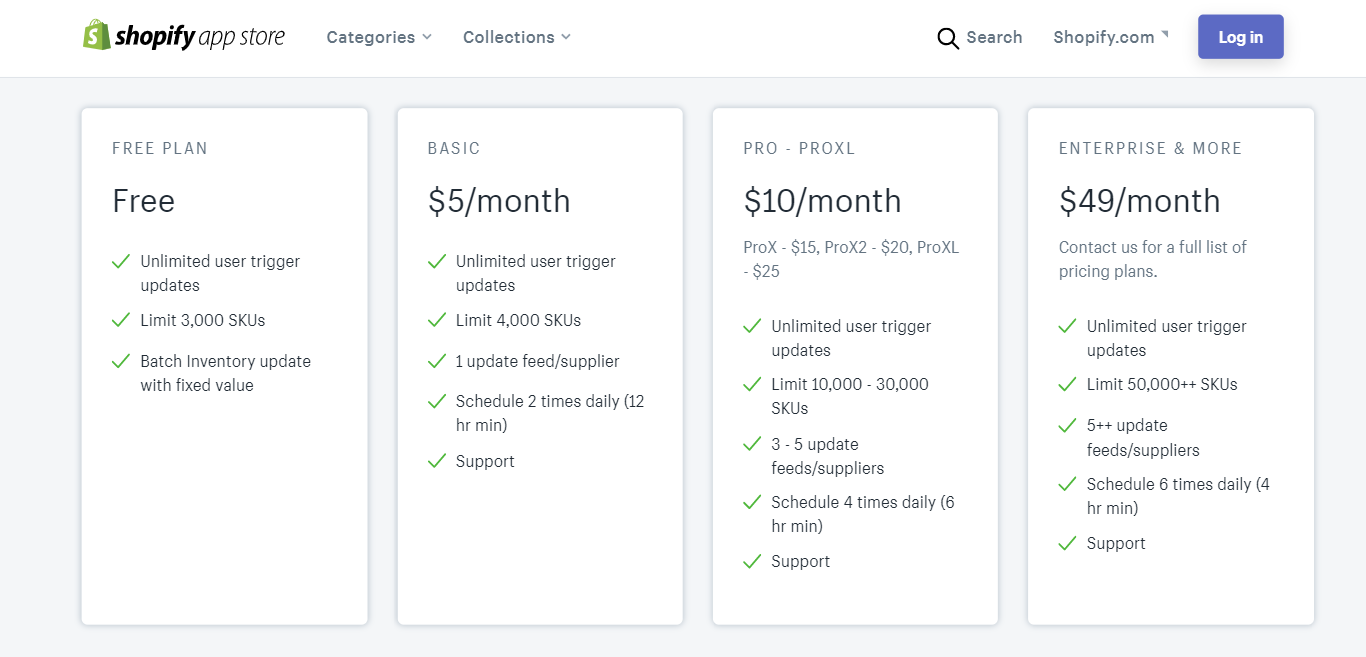The width and height of the screenshot is (1366, 657).
Task: Click the Free price text
Action: point(143,201)
